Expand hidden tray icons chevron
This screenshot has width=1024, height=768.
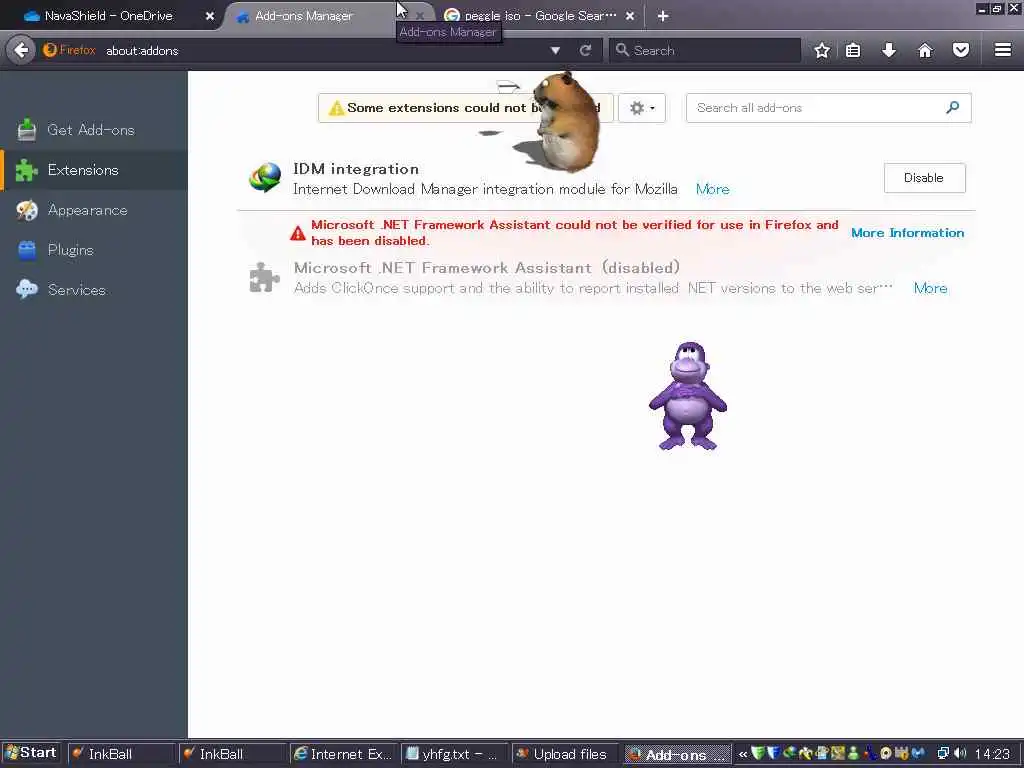click(x=743, y=754)
